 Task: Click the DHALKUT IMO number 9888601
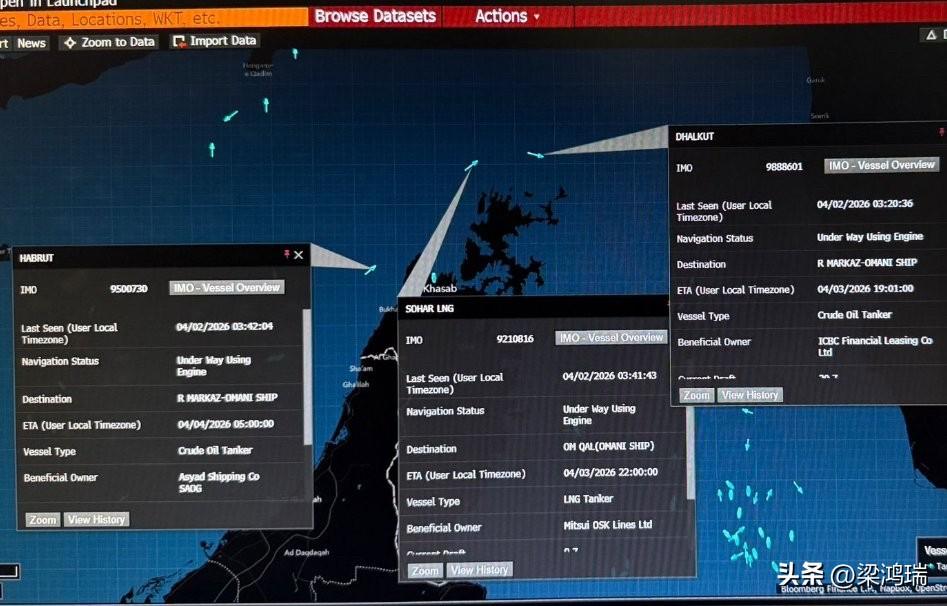coord(784,167)
